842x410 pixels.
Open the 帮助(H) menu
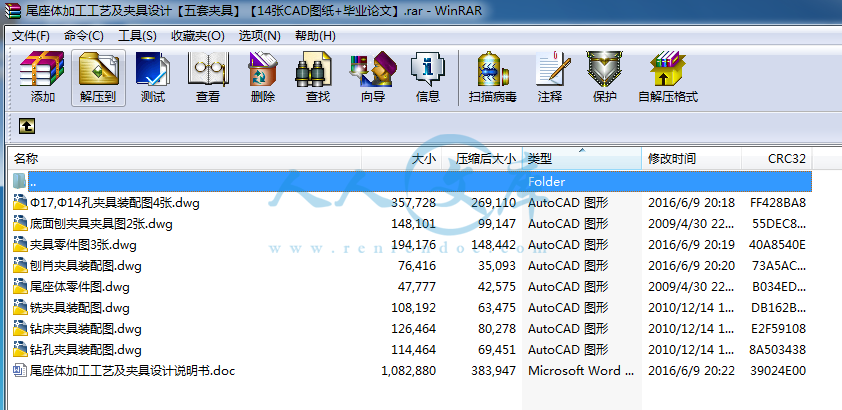(x=315, y=36)
